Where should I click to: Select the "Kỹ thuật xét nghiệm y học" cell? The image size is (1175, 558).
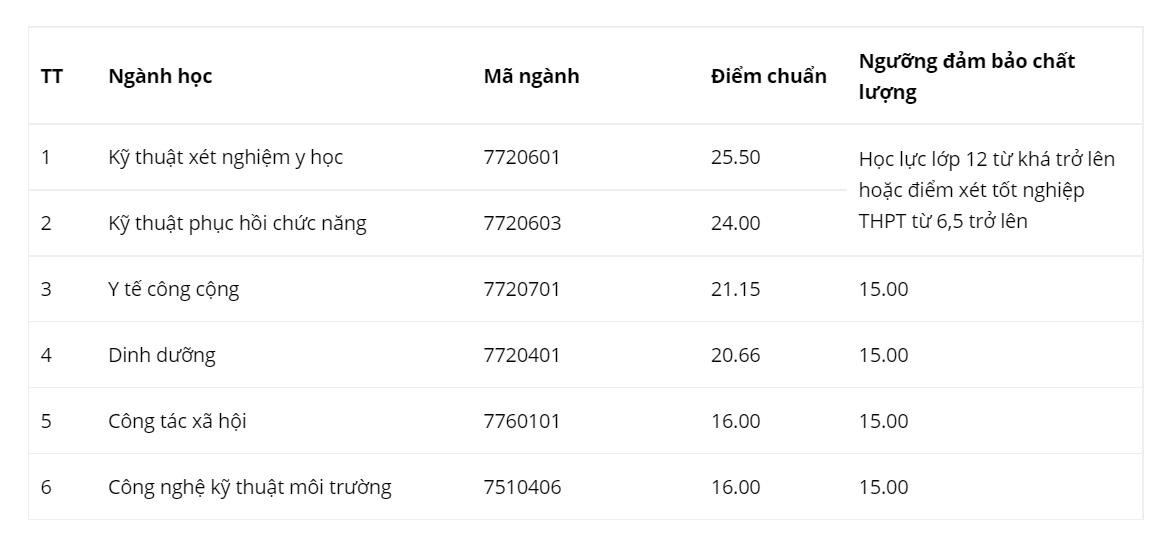click(225, 157)
